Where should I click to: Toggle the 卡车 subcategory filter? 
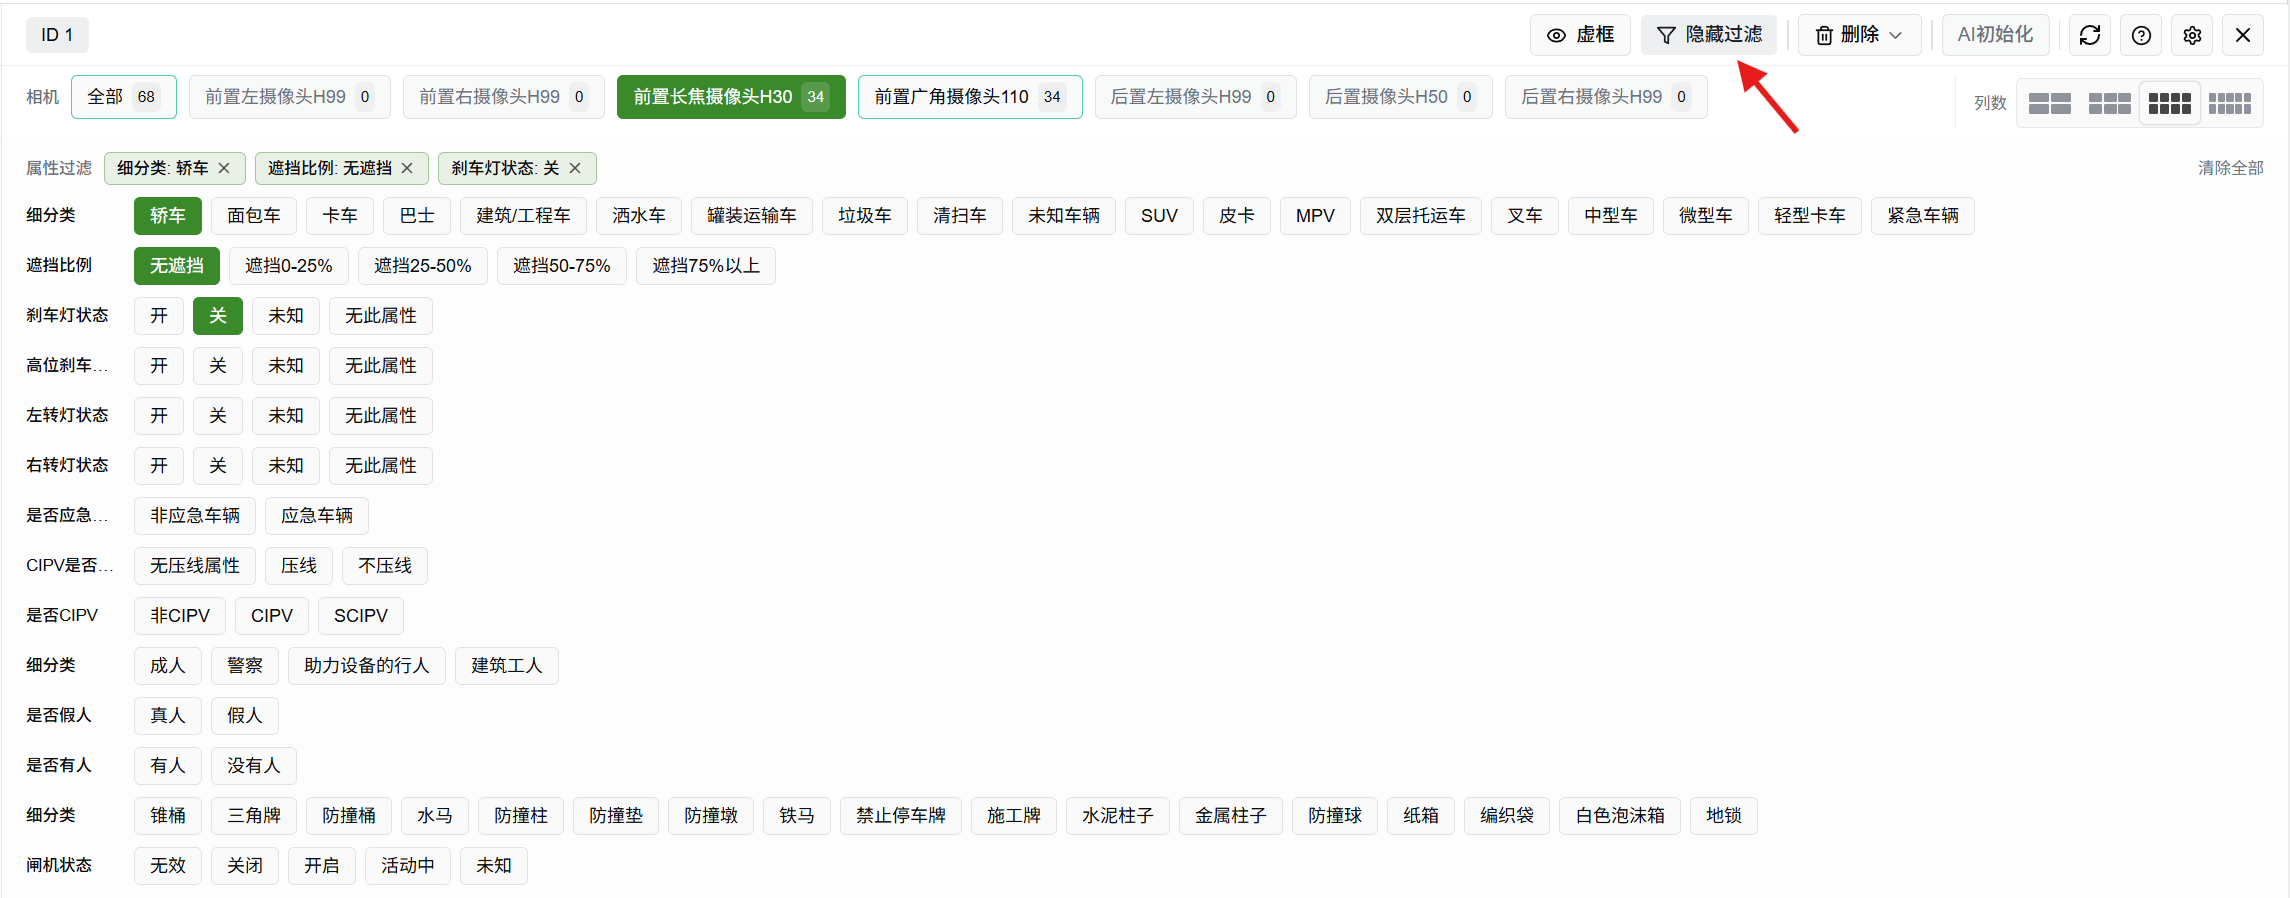pyautogui.click(x=340, y=216)
